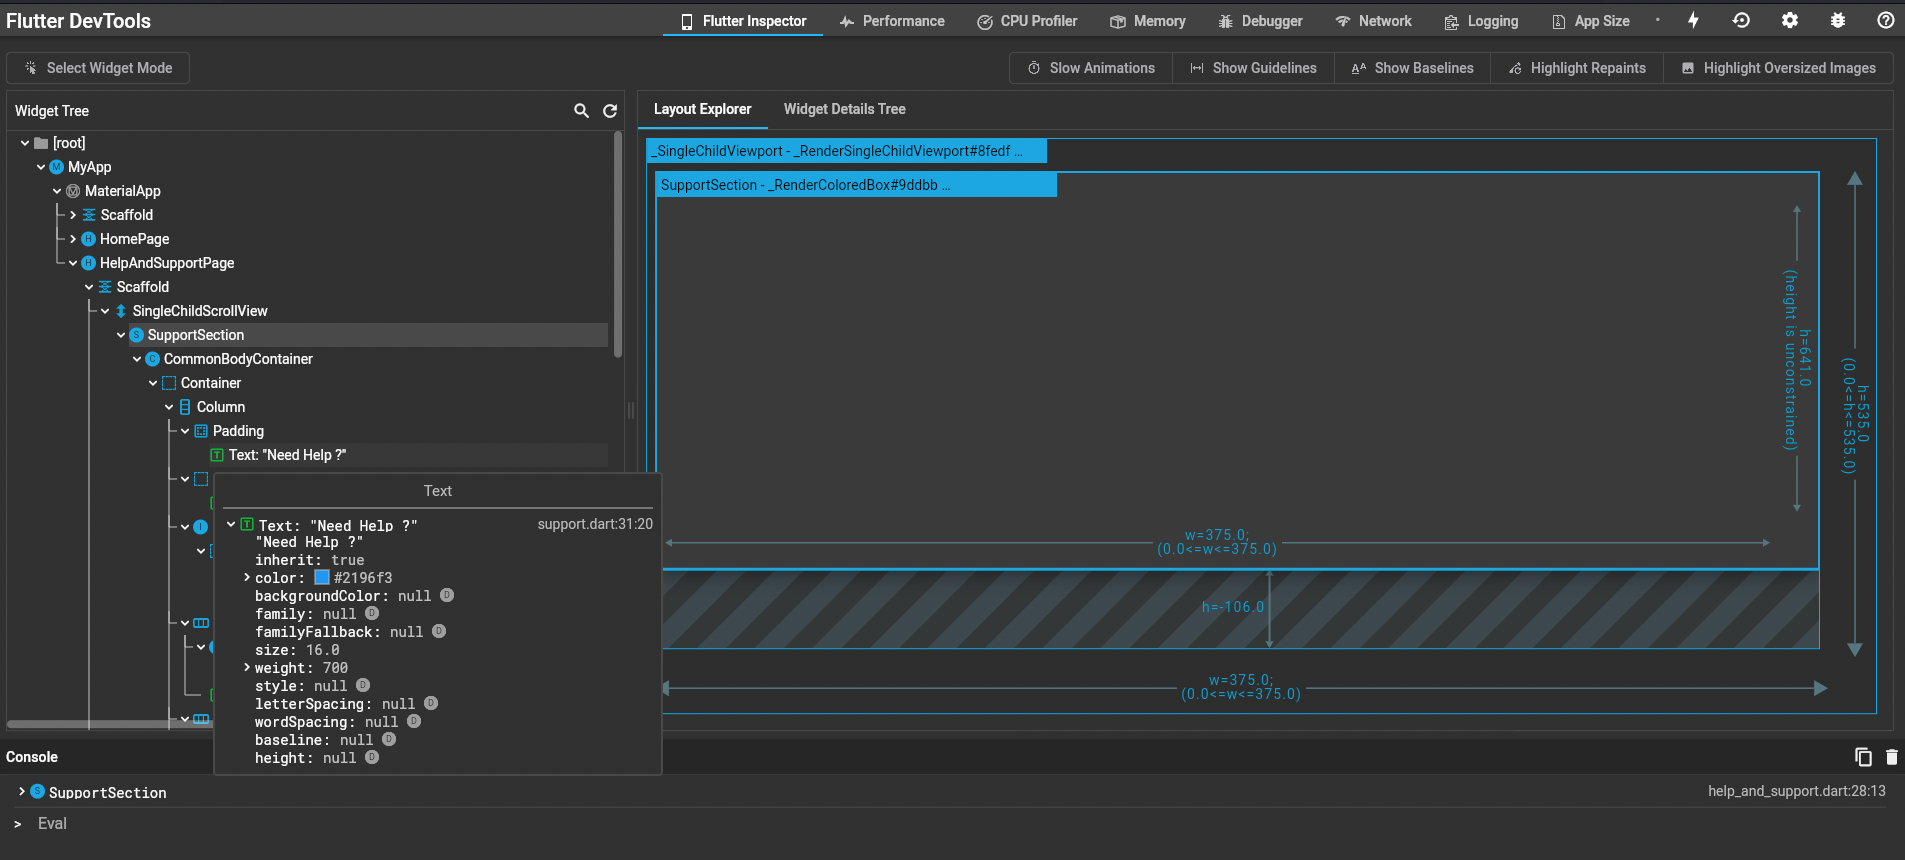Screen dimensions: 1905x860
Task: Click the #2196f3 color swatch
Action: (x=322, y=577)
